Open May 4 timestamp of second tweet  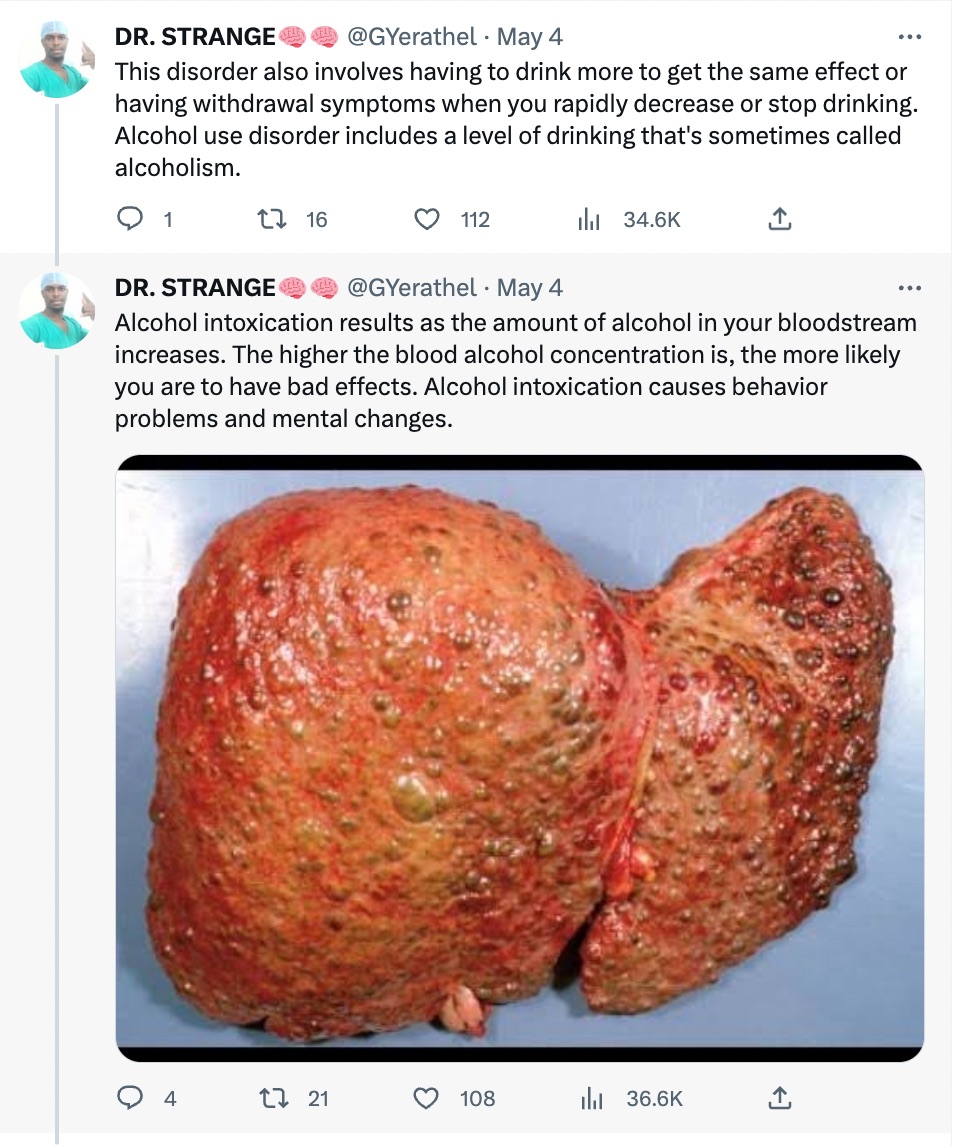pos(530,289)
